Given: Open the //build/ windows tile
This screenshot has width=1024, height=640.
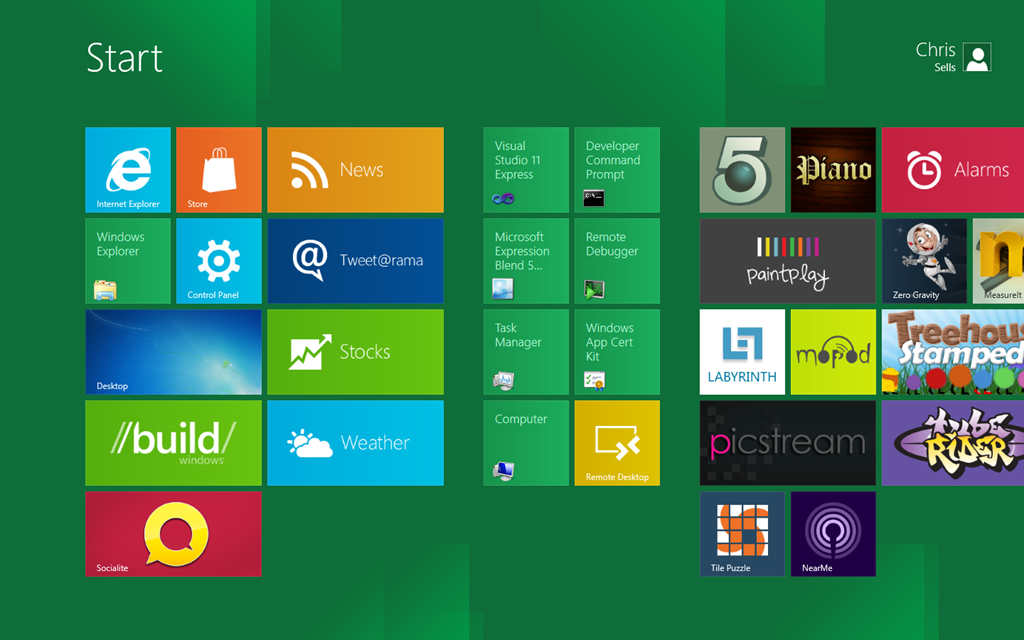Looking at the screenshot, I should click(173, 443).
